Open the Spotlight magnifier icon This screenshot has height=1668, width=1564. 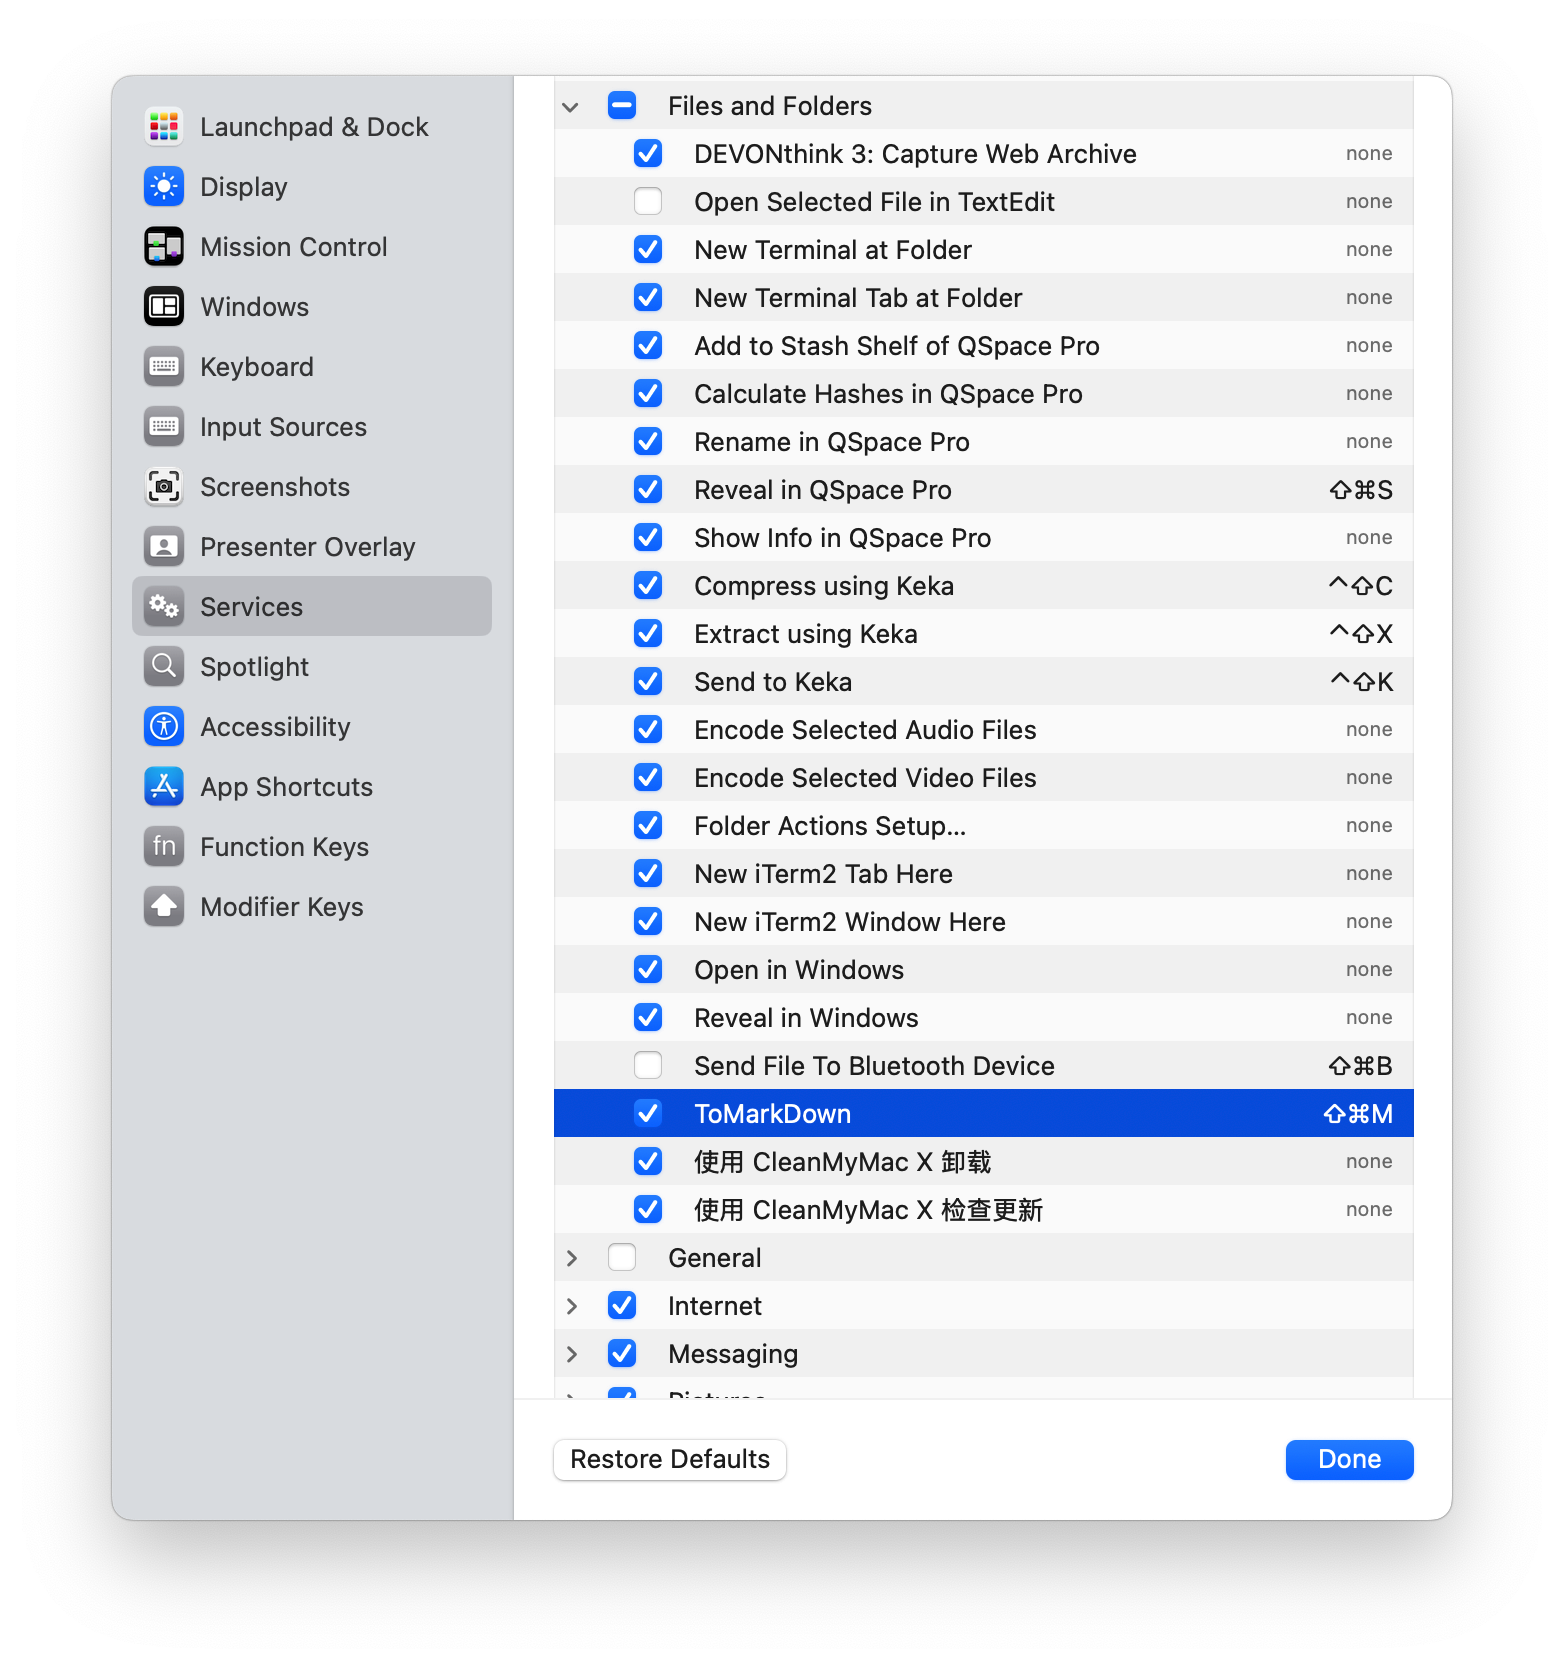coord(164,667)
